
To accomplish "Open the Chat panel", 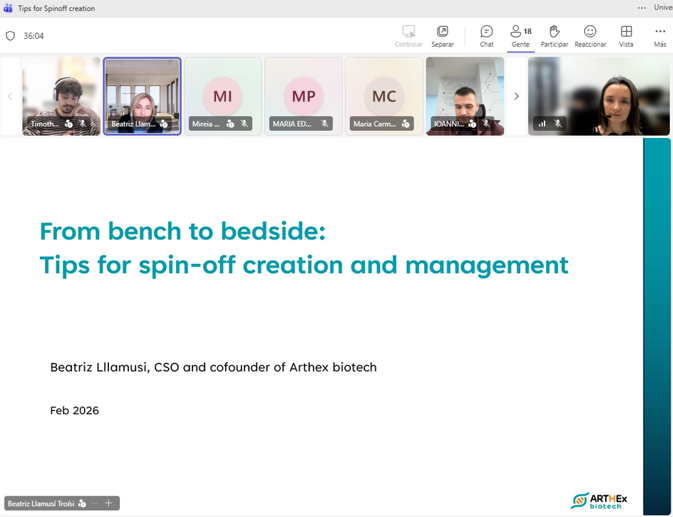I will coord(486,35).
